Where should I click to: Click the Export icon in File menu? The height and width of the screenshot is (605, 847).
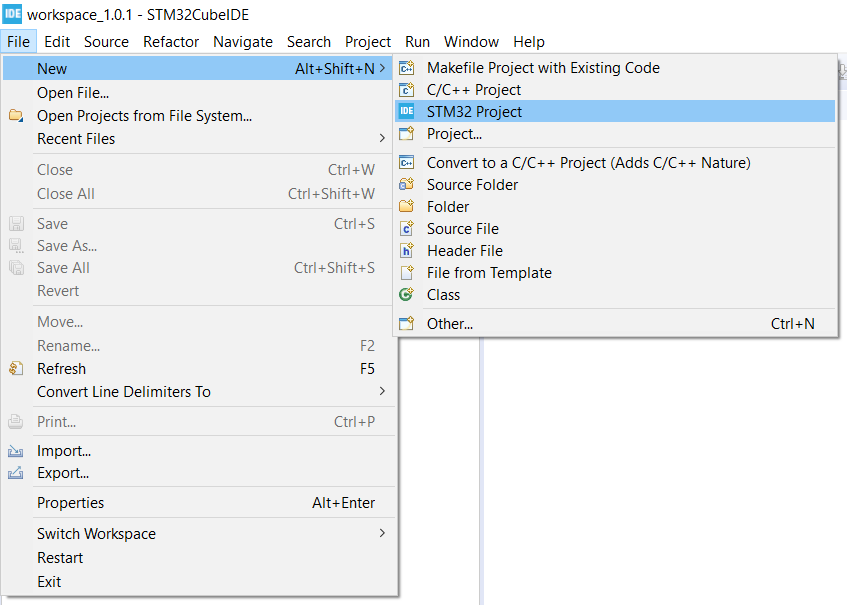click(x=16, y=473)
